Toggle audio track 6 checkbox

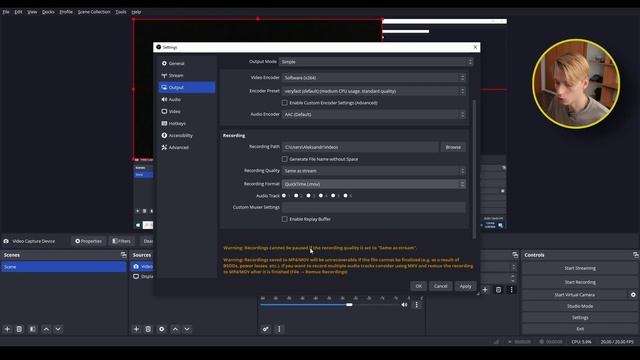[345, 196]
